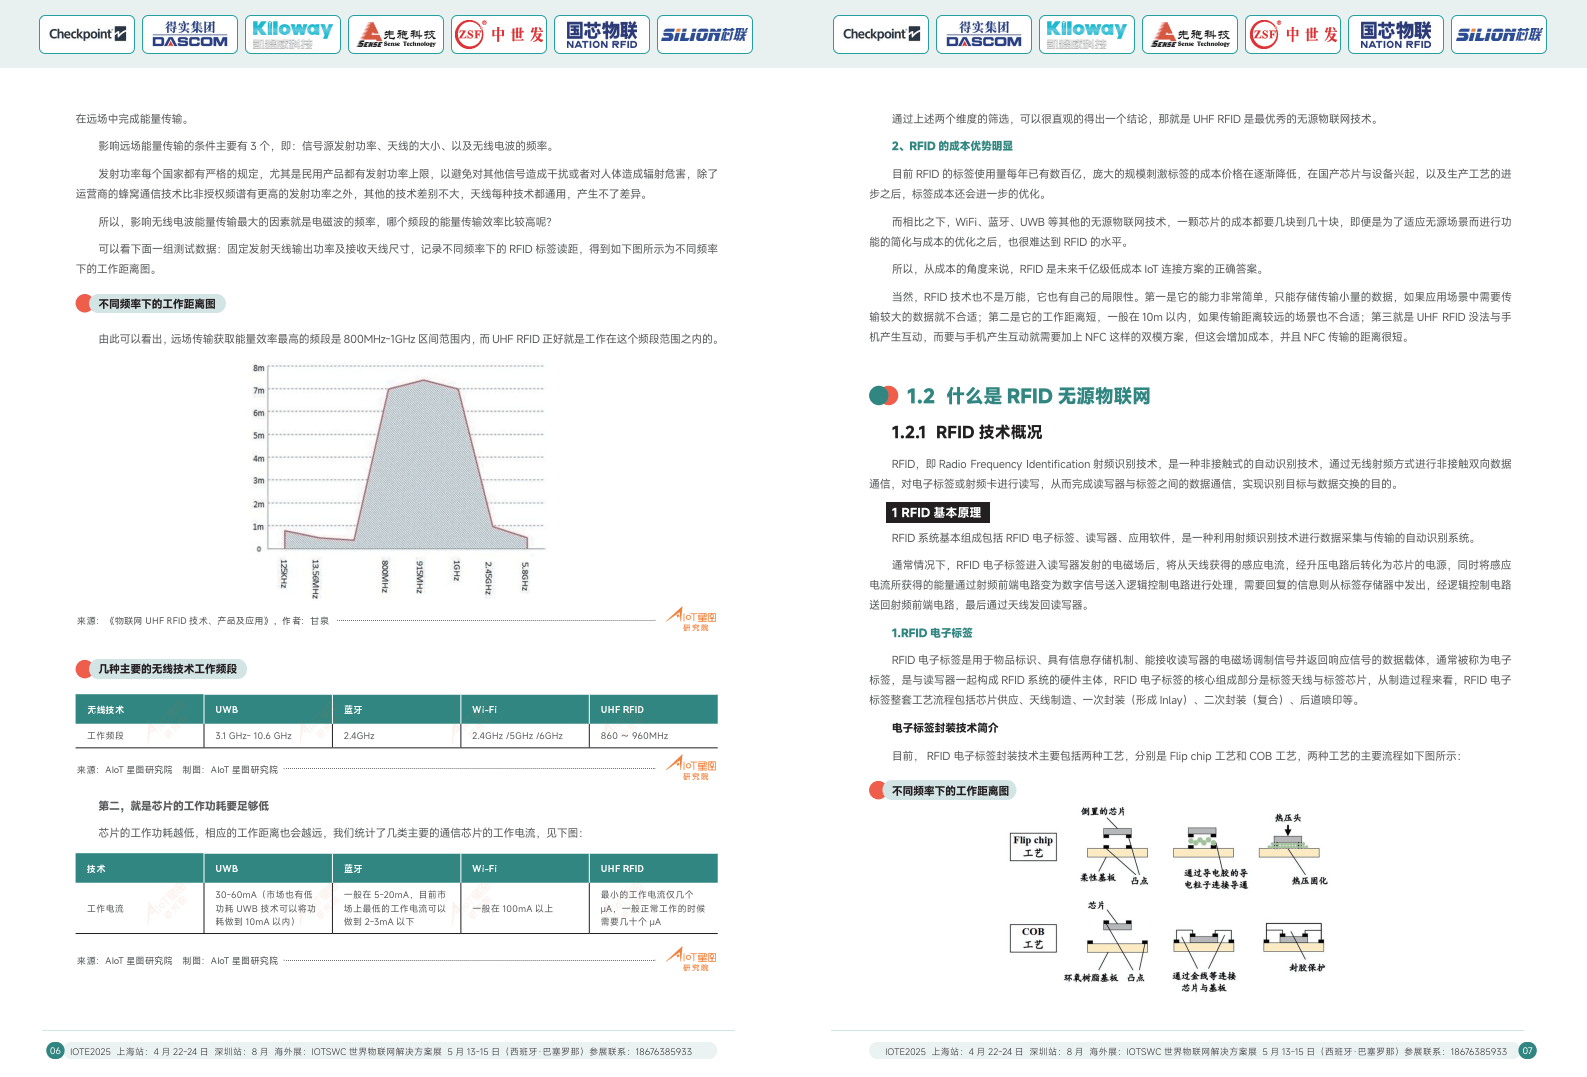Click the '8m' y-axis label on the chart

pyautogui.click(x=258, y=368)
